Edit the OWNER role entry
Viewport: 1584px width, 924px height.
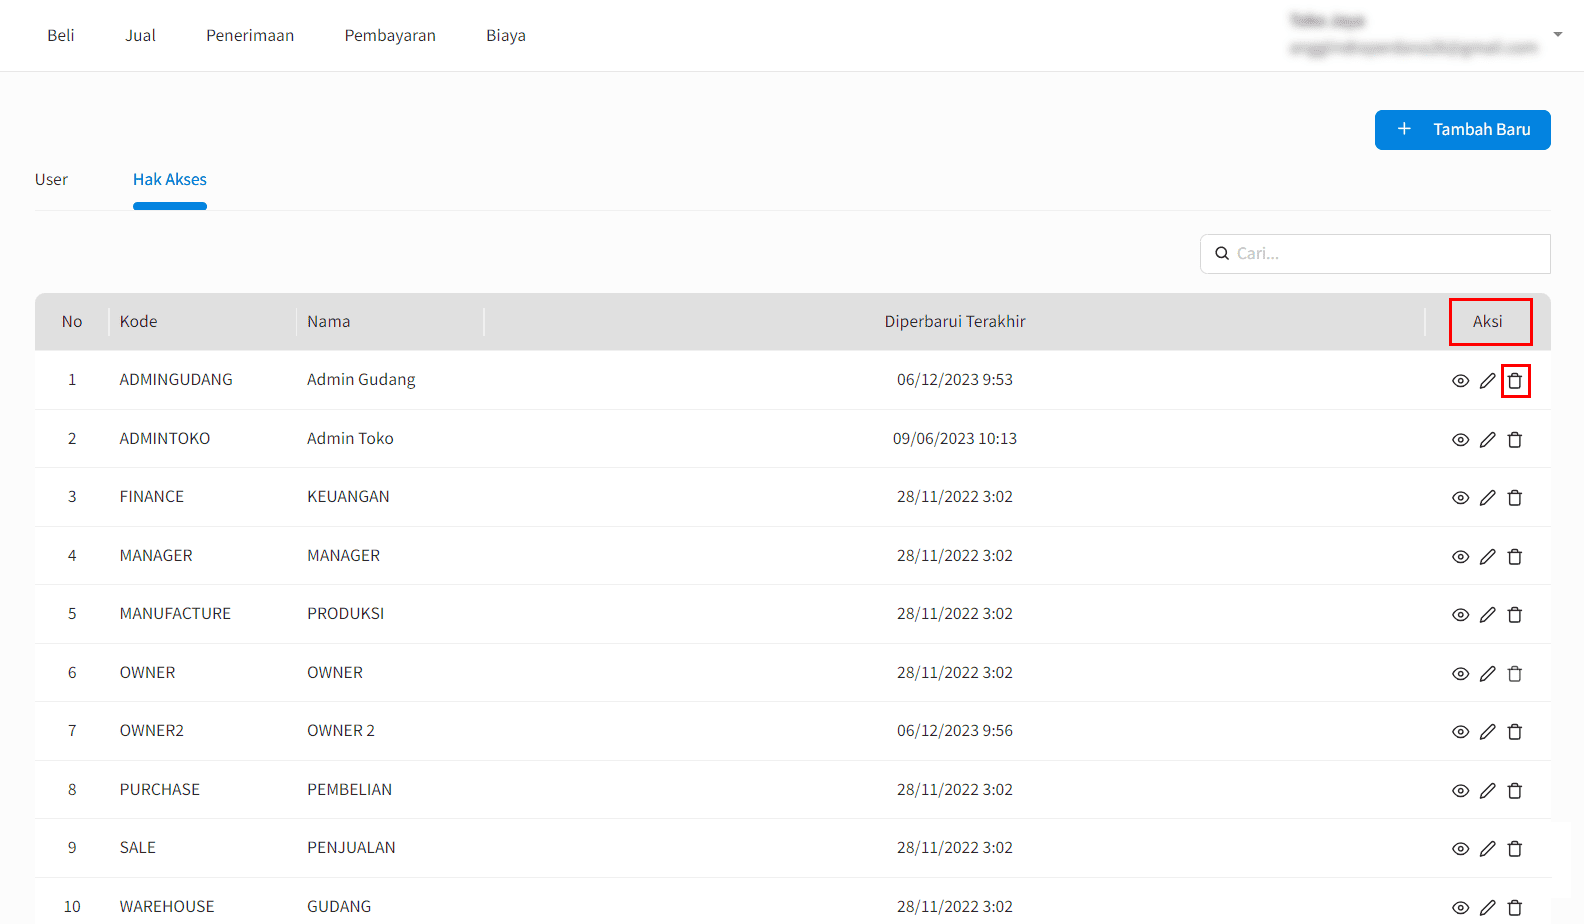(x=1488, y=674)
